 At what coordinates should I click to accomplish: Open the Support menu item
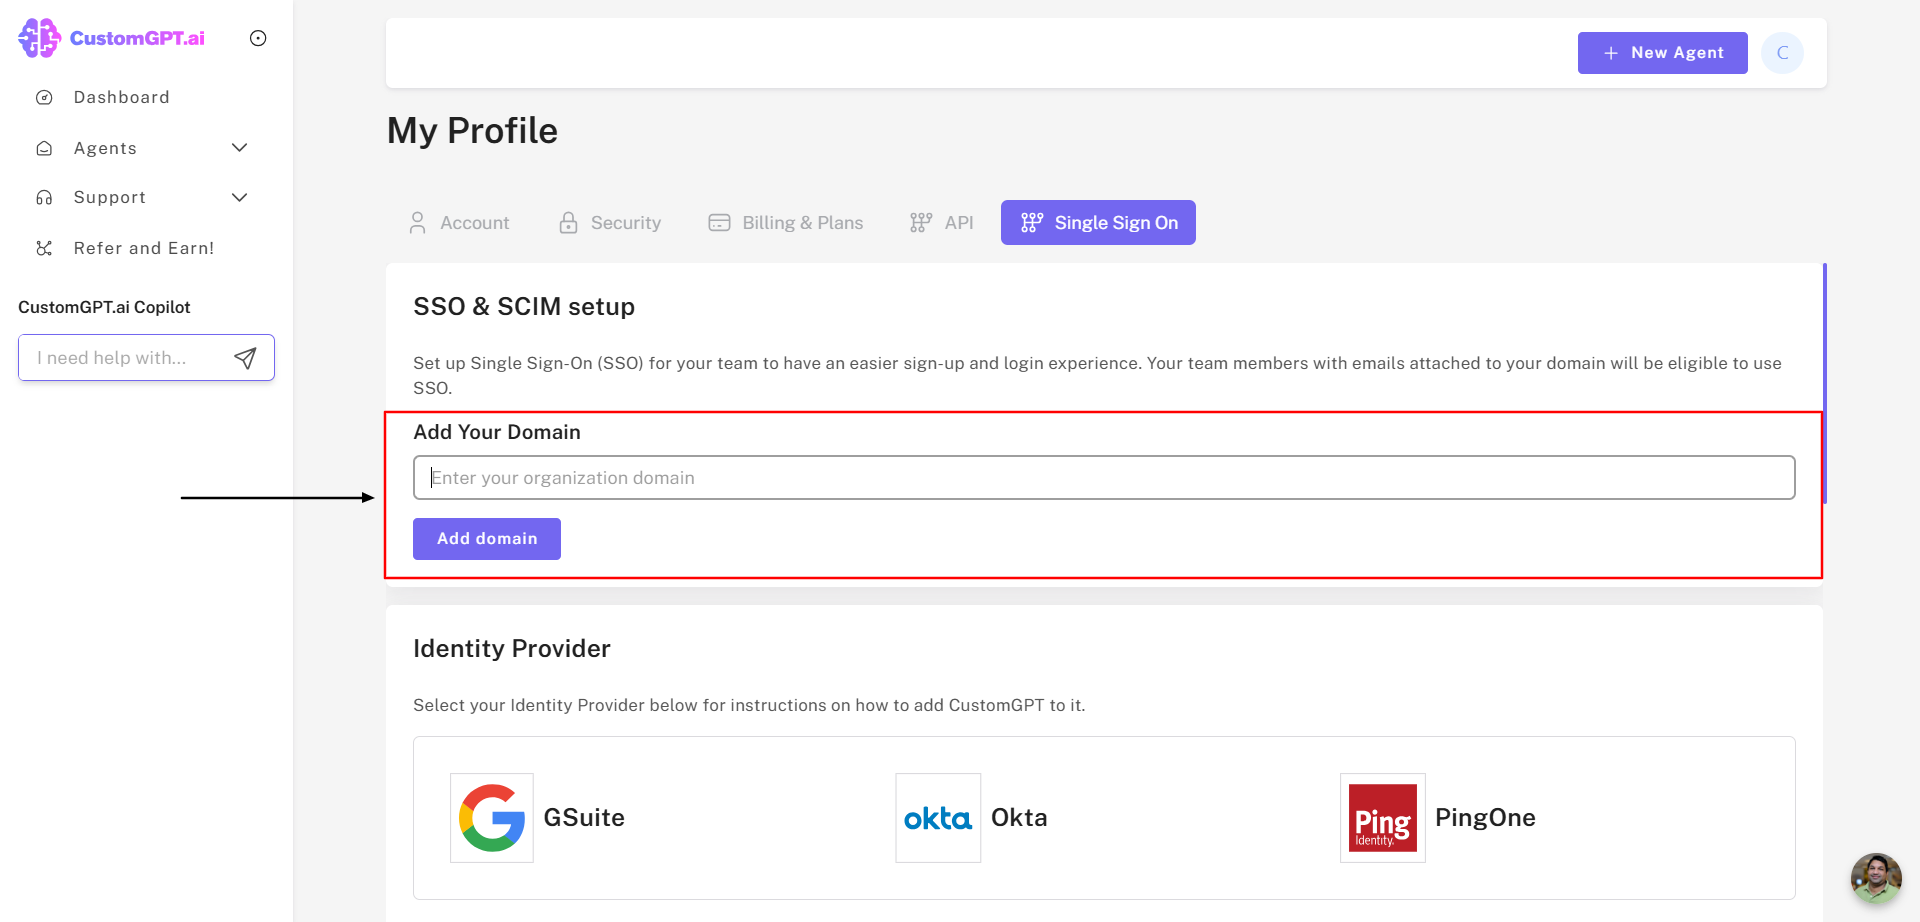(110, 198)
